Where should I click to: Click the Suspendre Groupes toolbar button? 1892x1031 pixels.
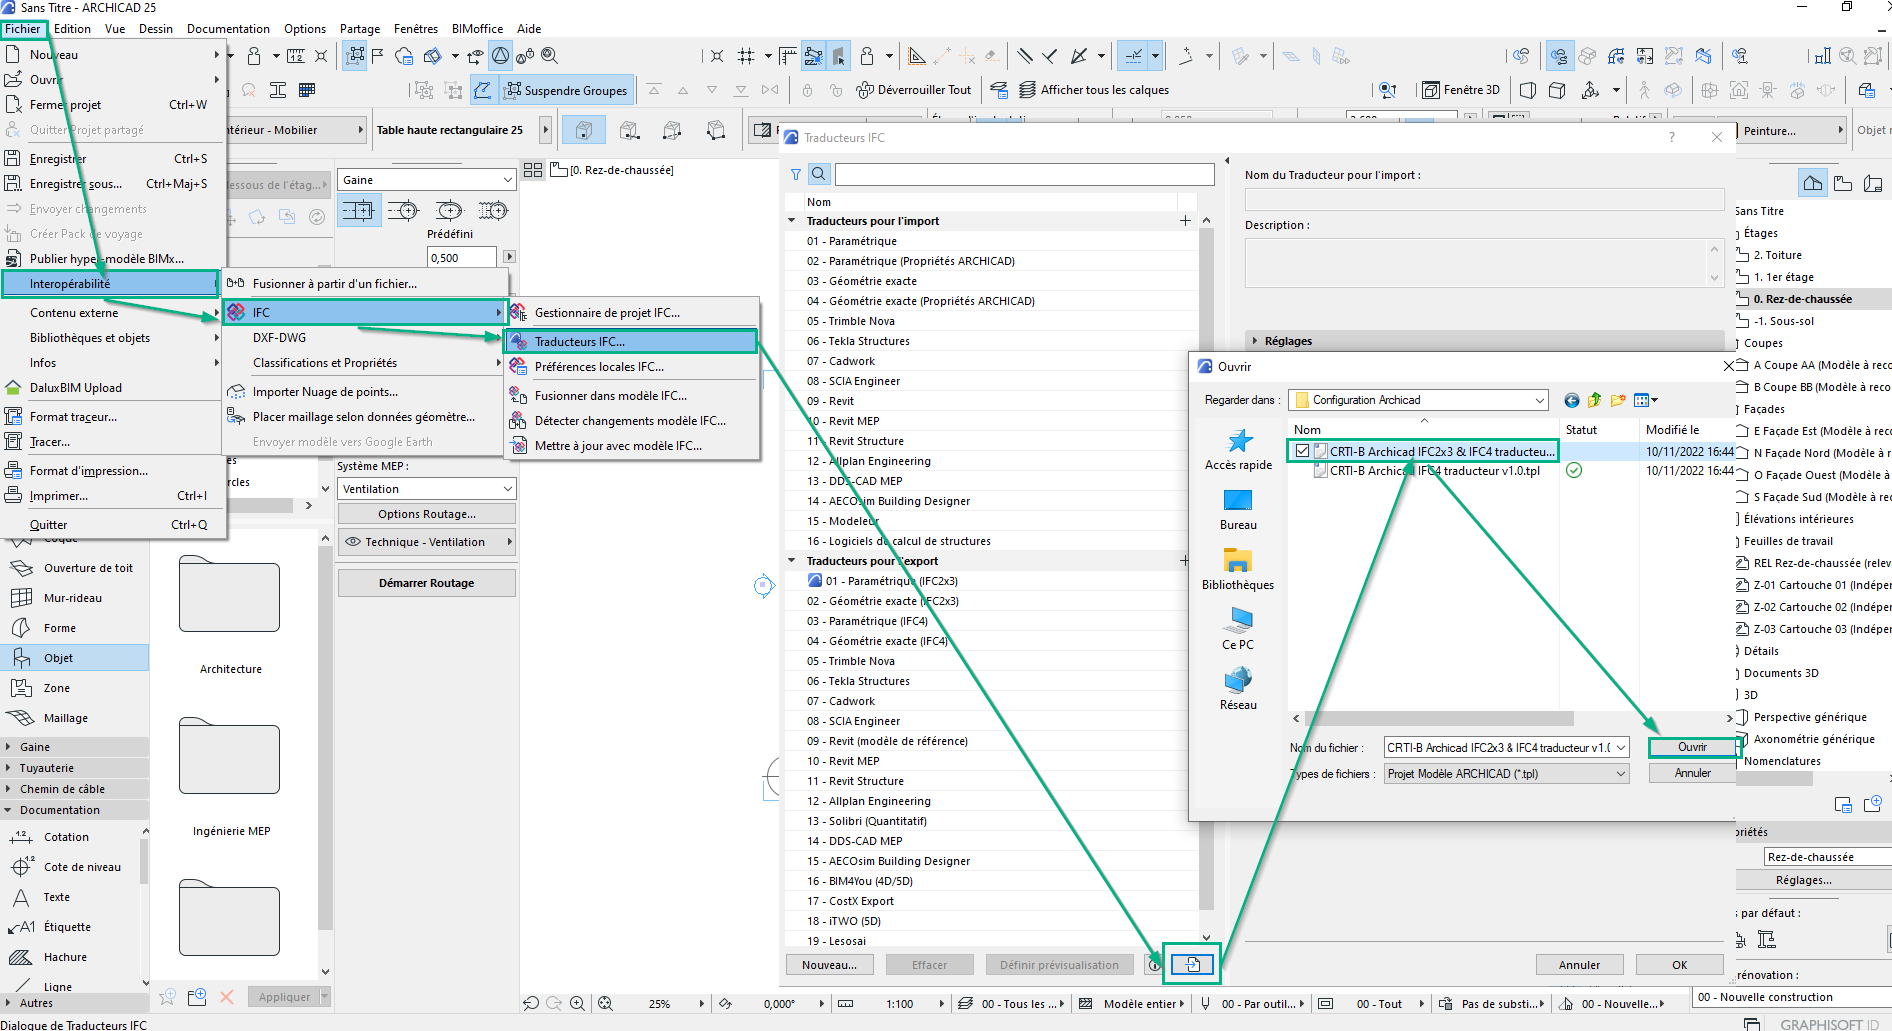coord(566,90)
